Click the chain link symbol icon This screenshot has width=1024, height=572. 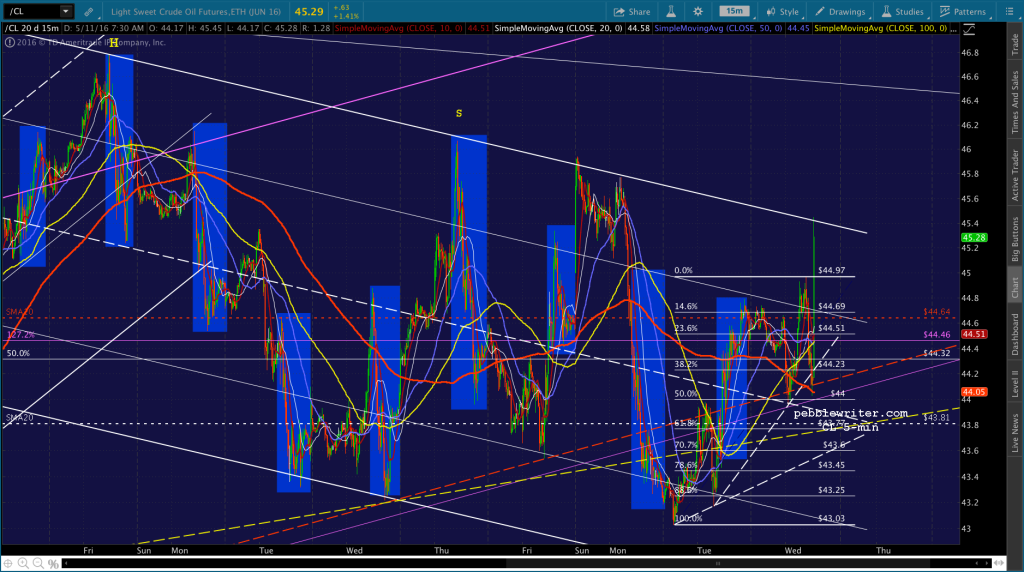(89, 12)
